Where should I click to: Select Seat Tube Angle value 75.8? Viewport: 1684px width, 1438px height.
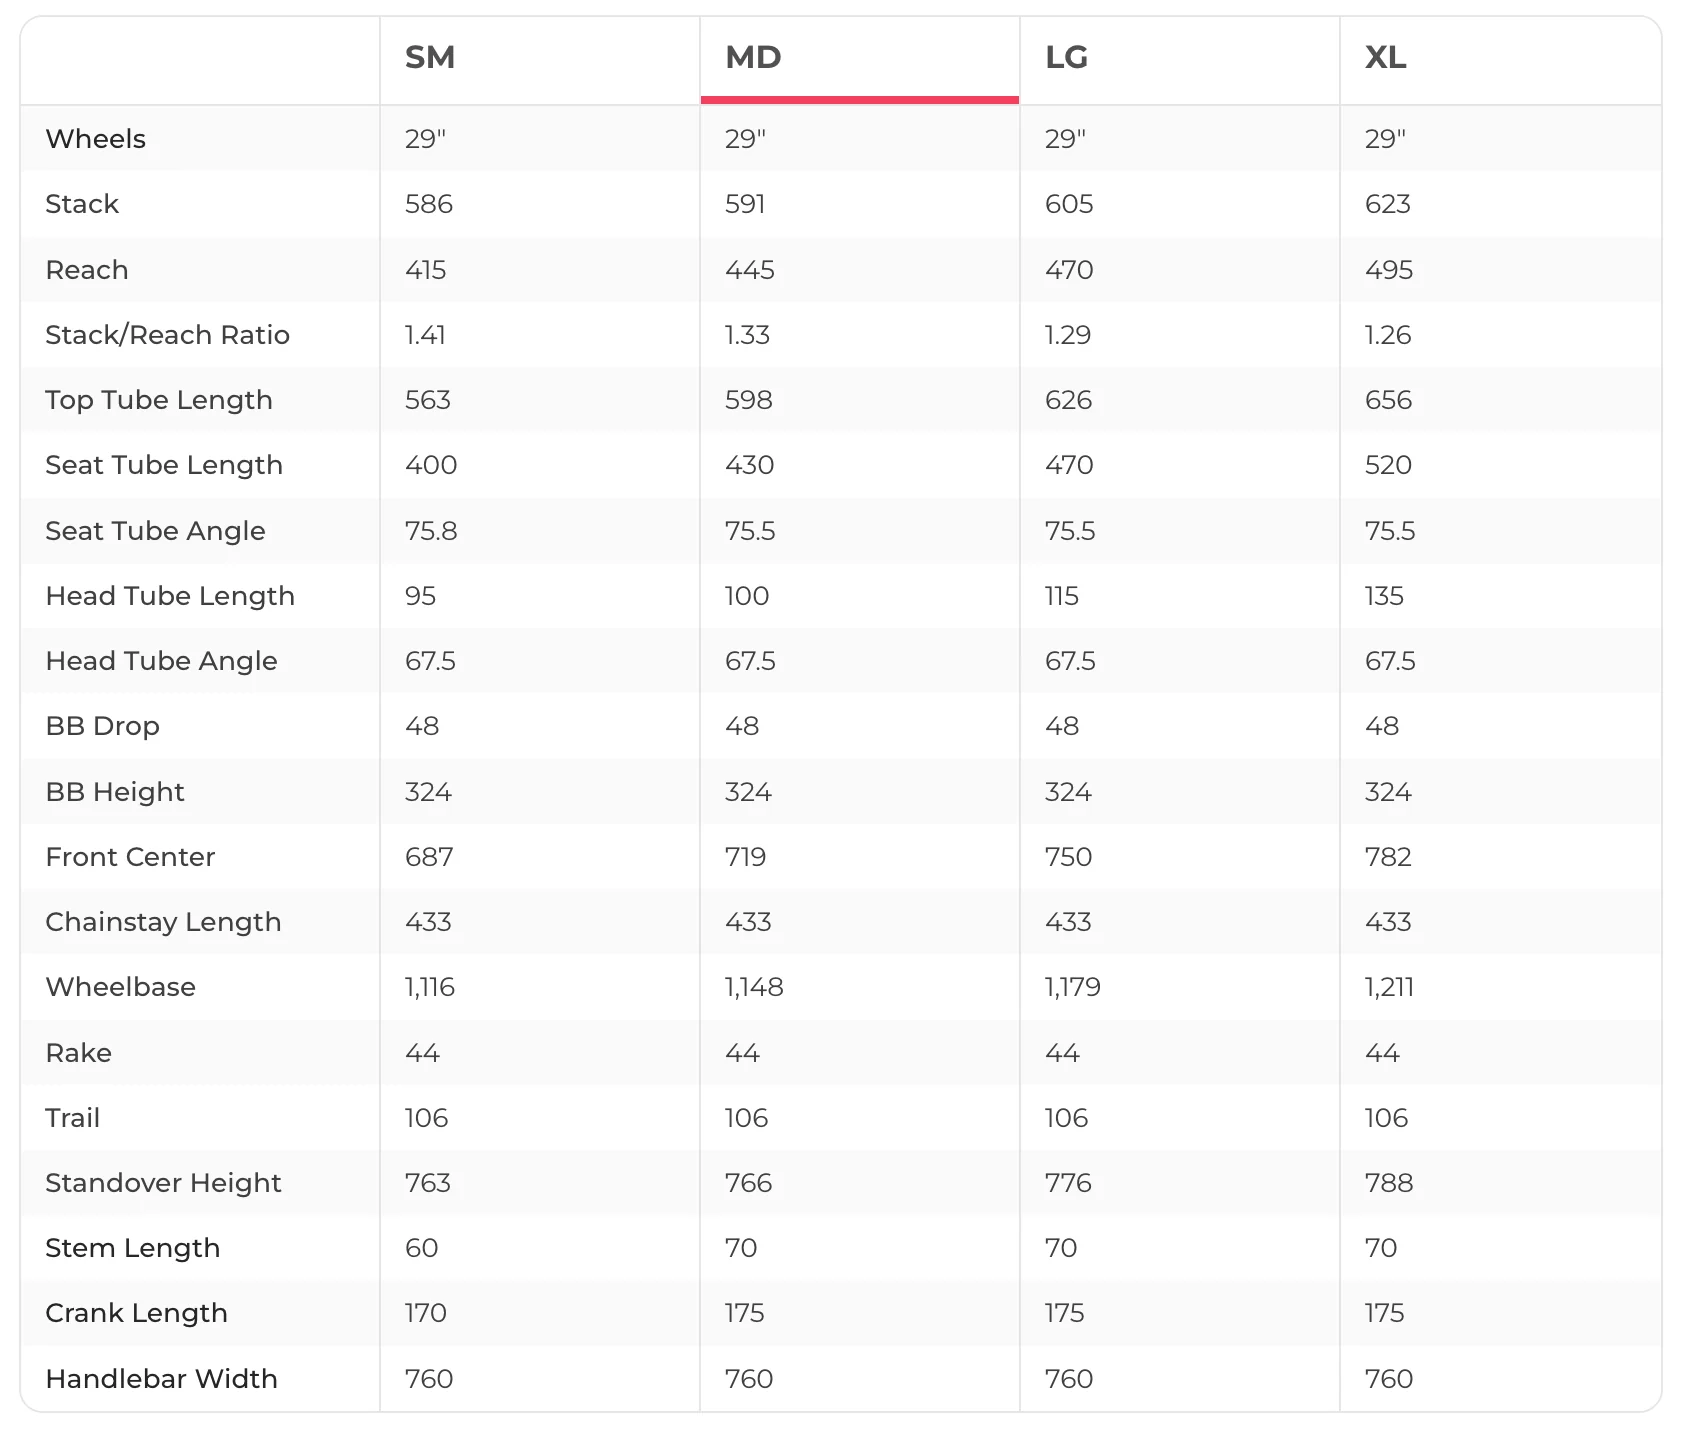click(x=431, y=531)
